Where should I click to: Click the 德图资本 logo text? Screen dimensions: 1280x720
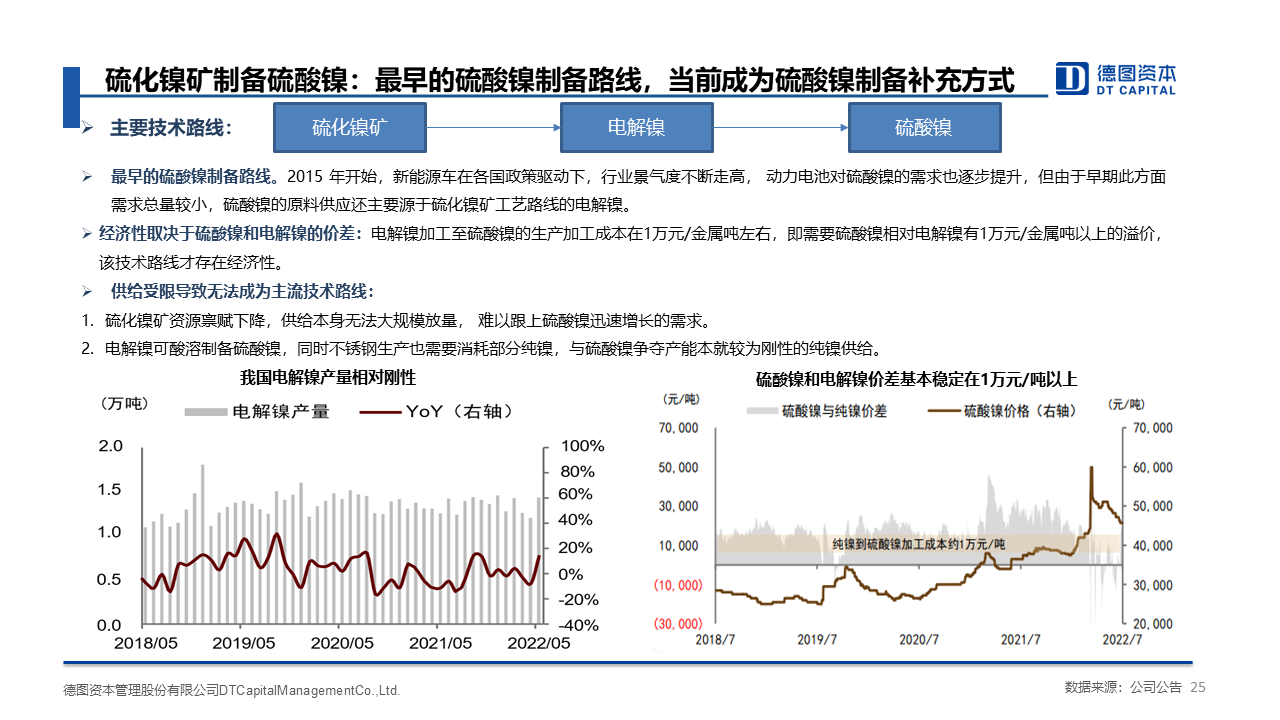pos(1135,73)
